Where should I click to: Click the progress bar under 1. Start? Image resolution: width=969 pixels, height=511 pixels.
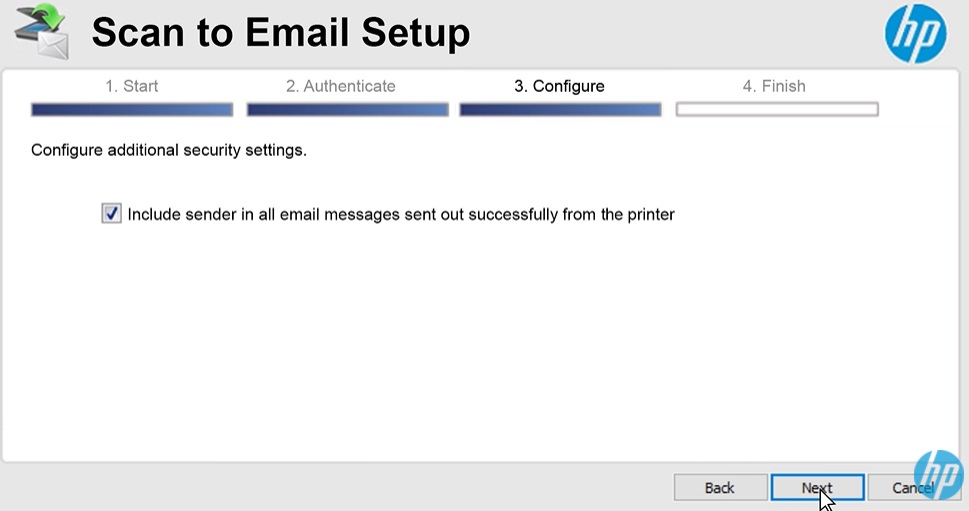click(x=132, y=110)
